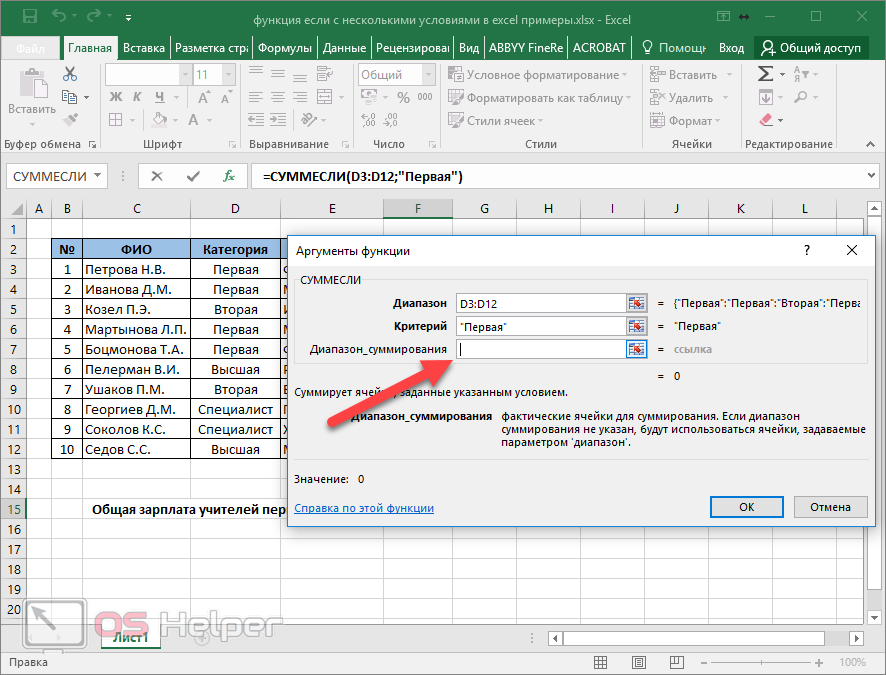Click the decrease decimal places icon
This screenshot has height=675, width=886.
[x=390, y=120]
